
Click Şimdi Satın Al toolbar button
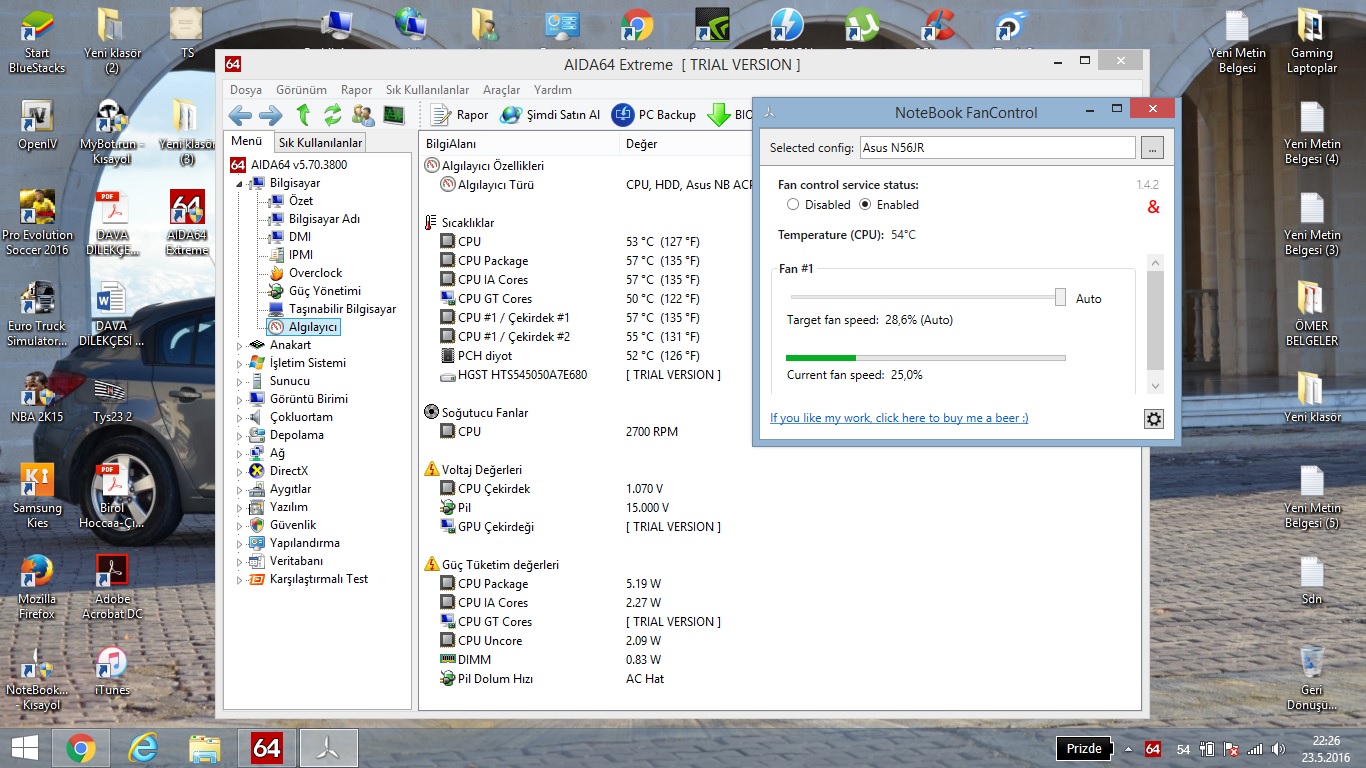550,115
